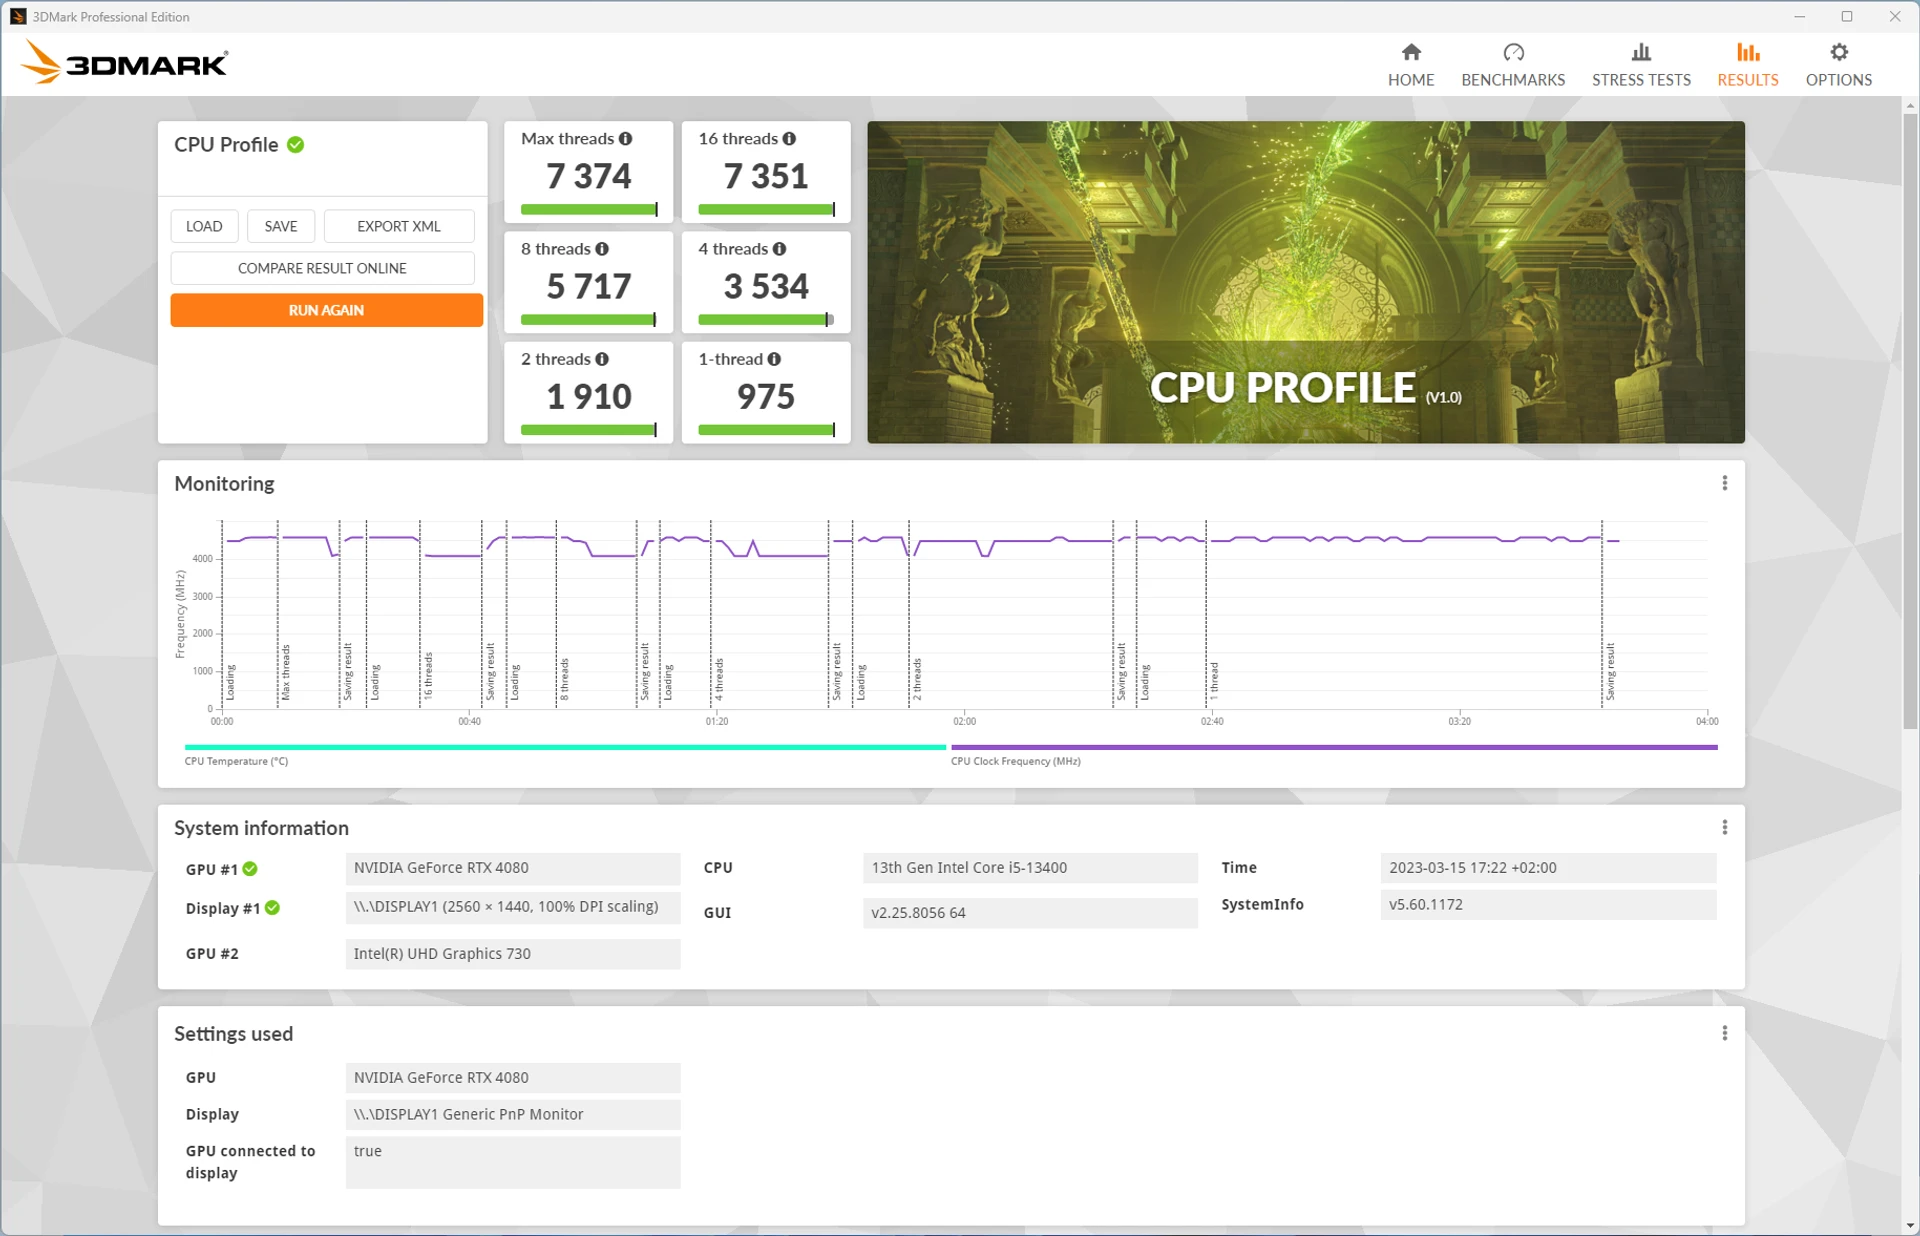This screenshot has width=1920, height=1236.
Task: Click the Max threads score bar
Action: pyautogui.click(x=589, y=209)
